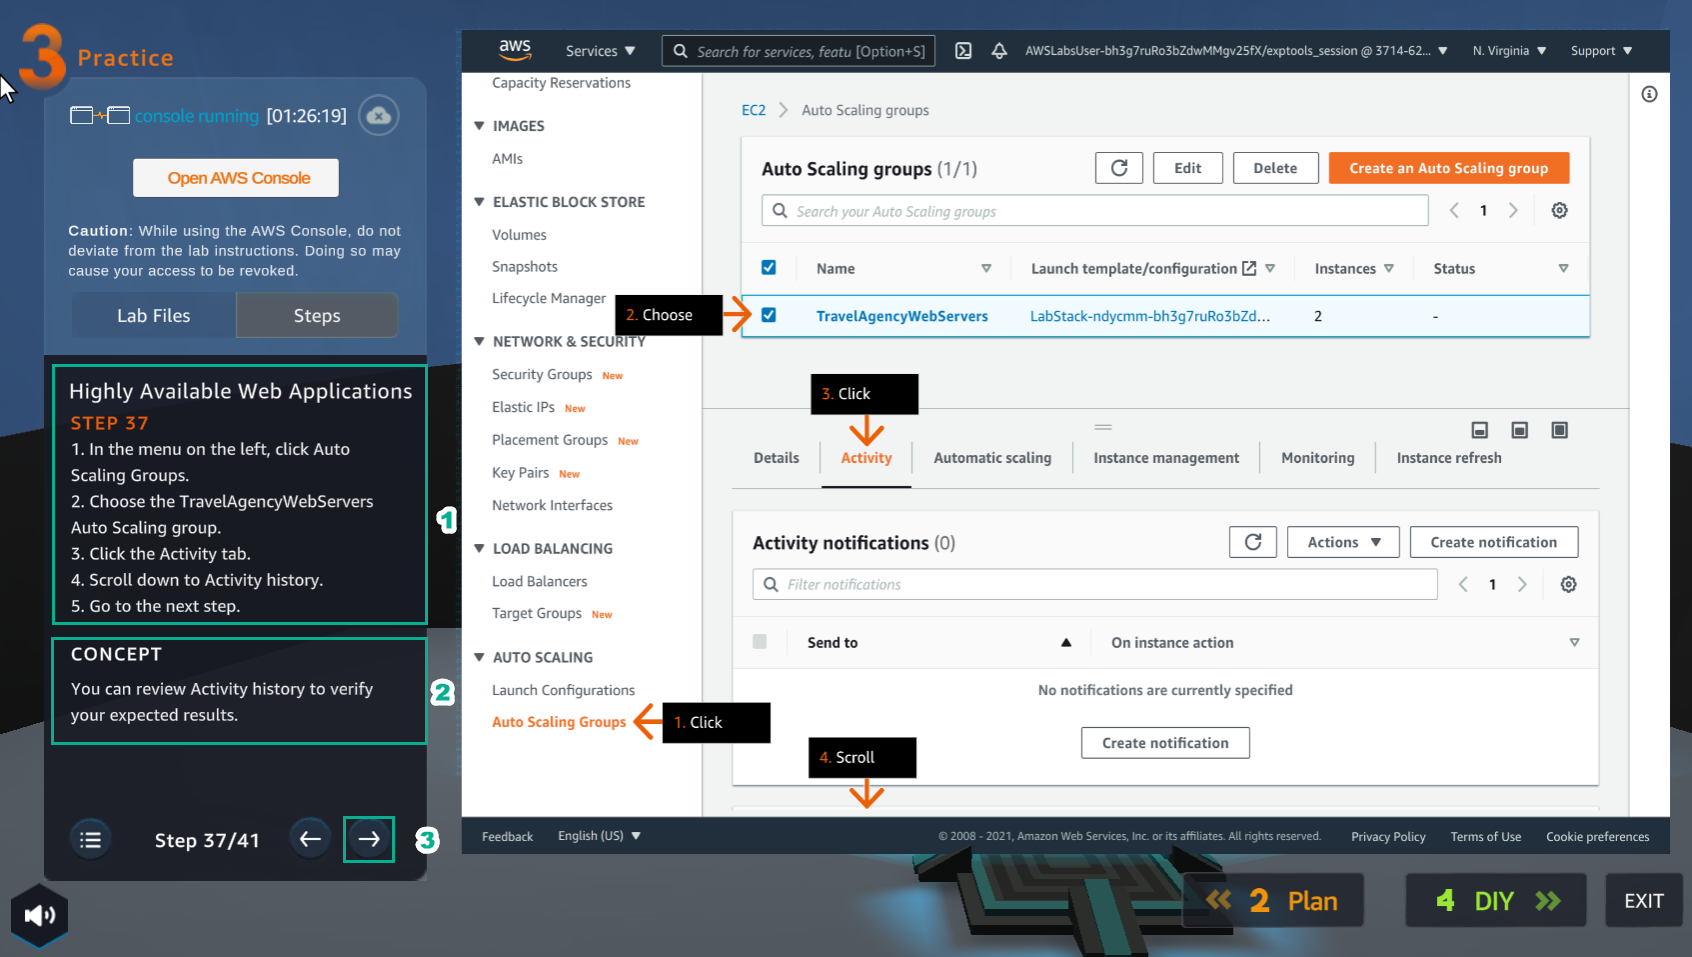Screen dimensions: 1692x957
Task: Click the AWS logo
Action: 515,49
